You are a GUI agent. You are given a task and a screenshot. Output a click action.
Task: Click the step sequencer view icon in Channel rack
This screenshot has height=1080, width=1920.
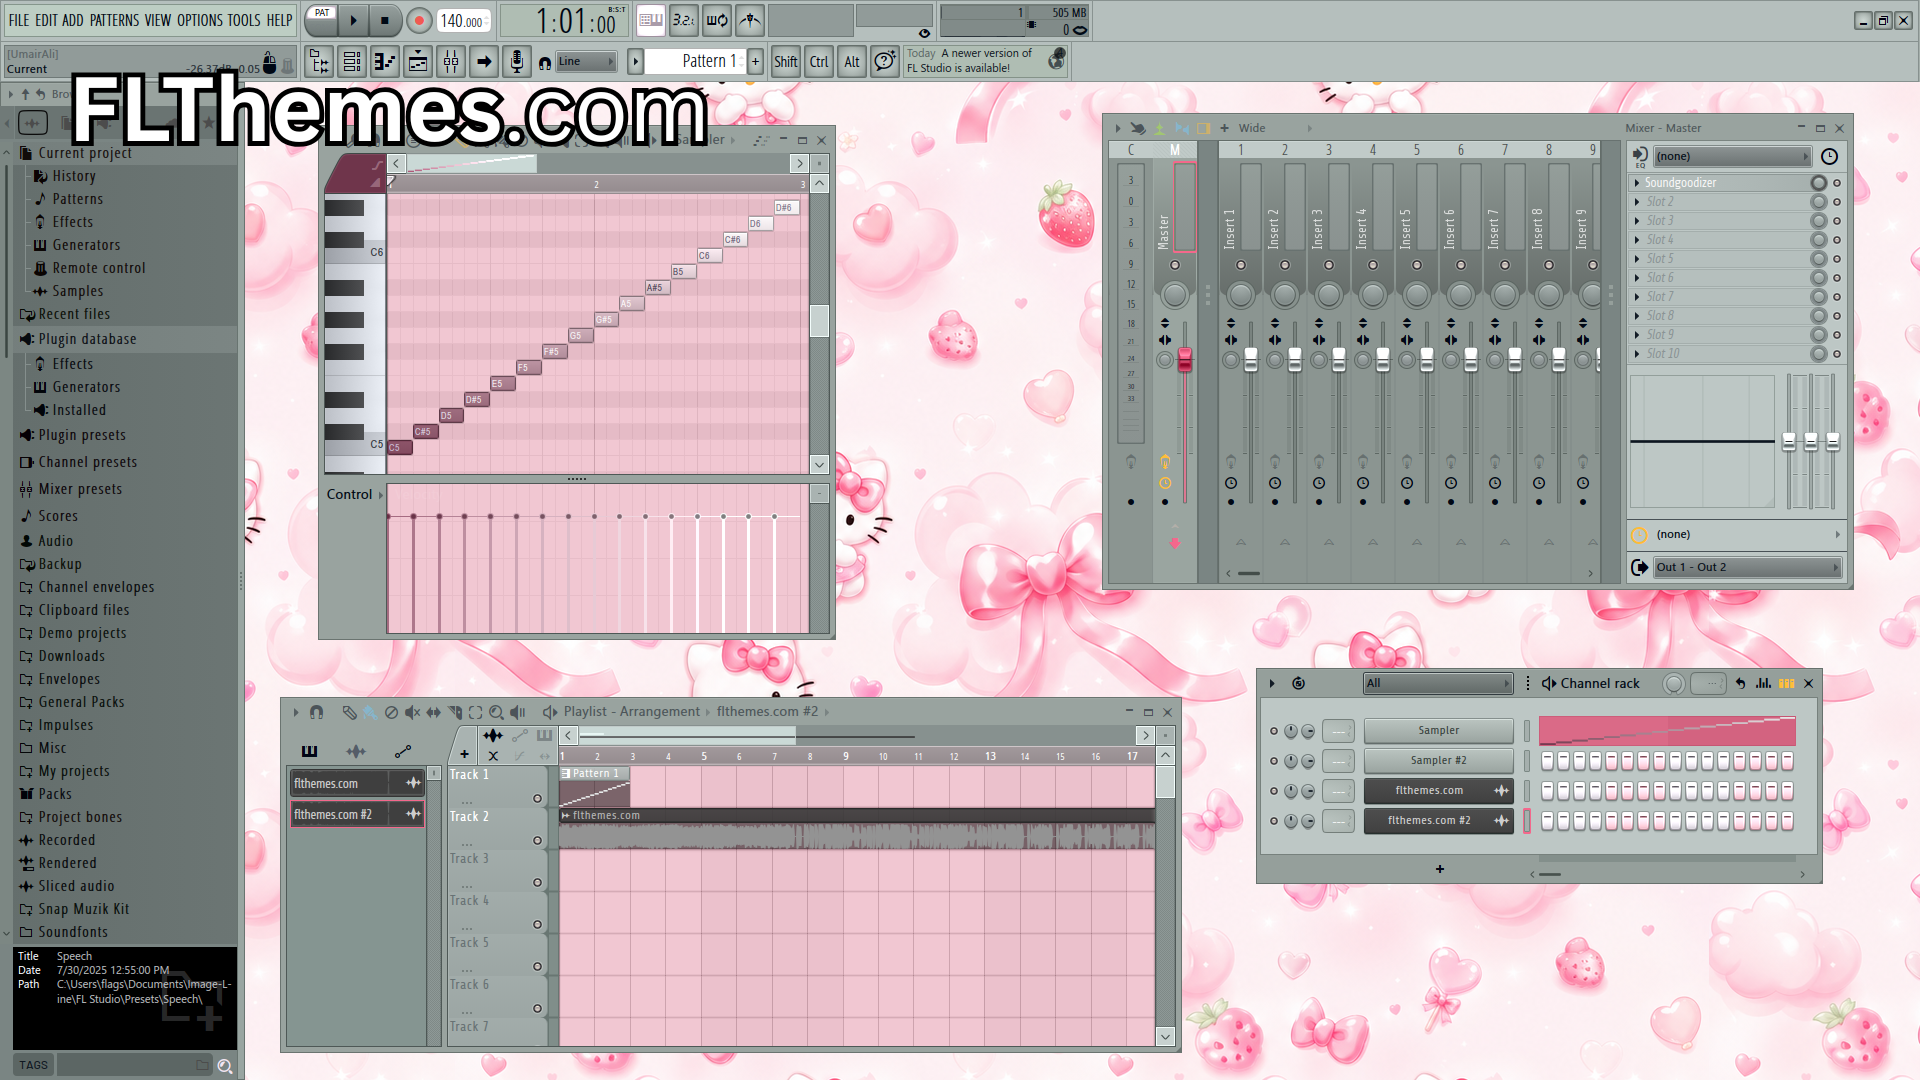click(1786, 683)
